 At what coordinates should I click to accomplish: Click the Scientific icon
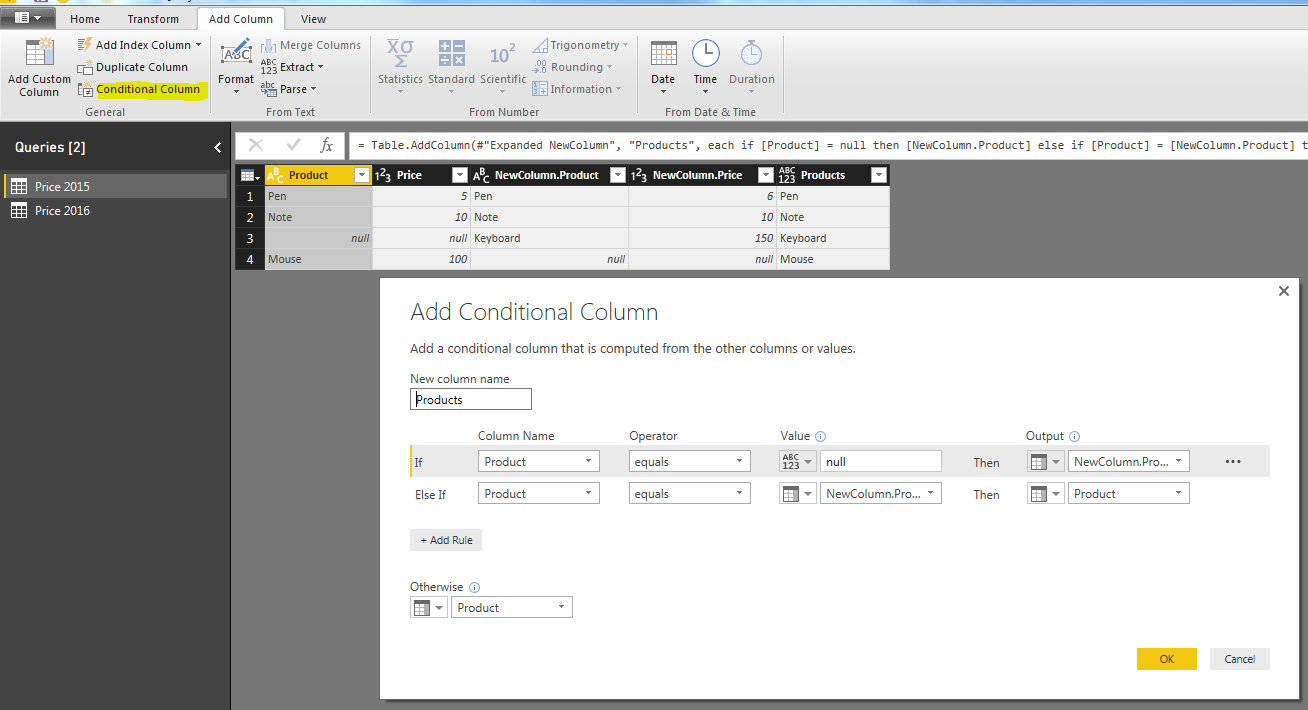(503, 54)
